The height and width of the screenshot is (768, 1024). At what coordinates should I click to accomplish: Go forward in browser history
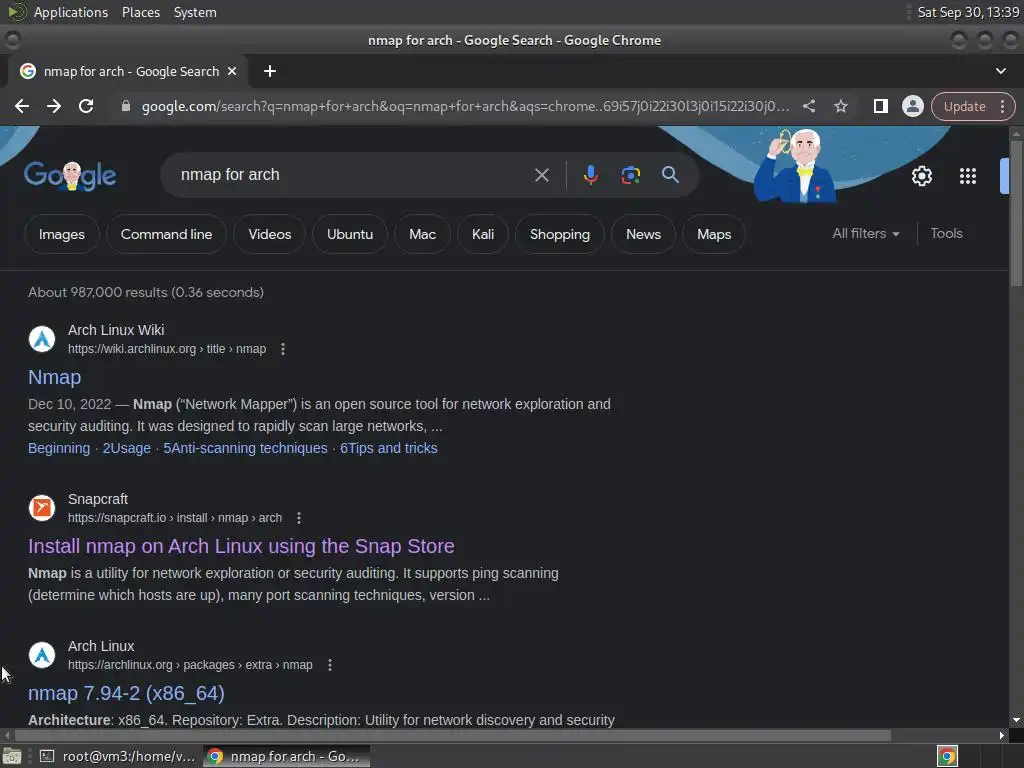tap(54, 106)
